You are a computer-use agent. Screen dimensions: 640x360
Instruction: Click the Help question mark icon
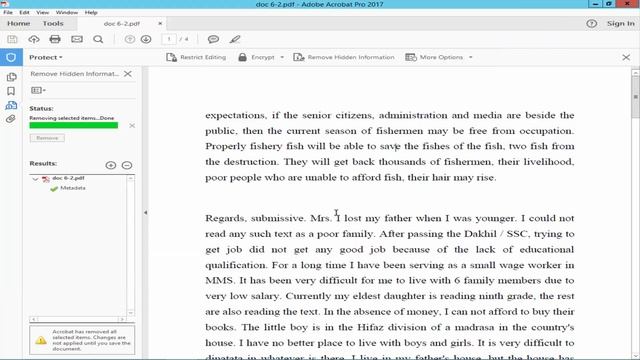pos(591,24)
